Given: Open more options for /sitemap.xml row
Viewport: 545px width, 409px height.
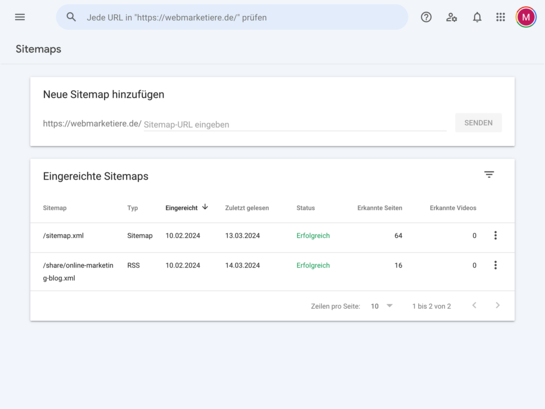Looking at the screenshot, I should 495,236.
